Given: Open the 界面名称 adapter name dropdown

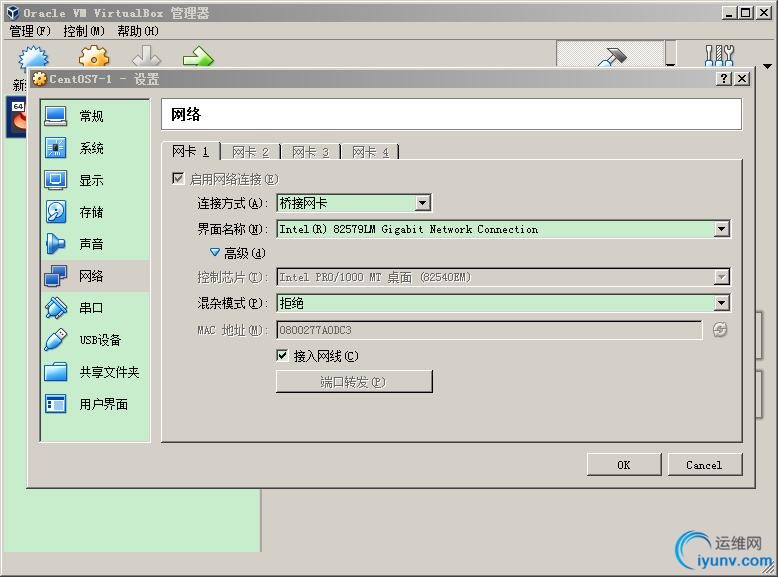Looking at the screenshot, I should tap(503, 229).
